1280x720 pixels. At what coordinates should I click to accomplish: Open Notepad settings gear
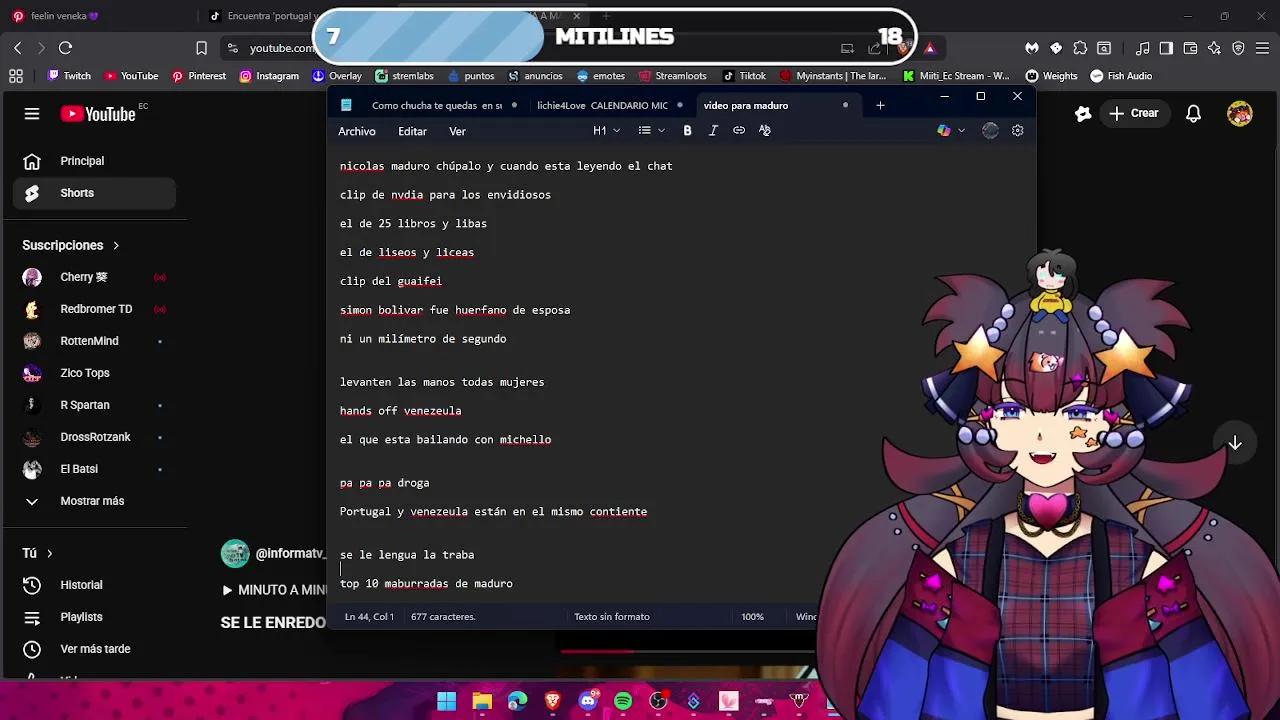click(x=1018, y=131)
